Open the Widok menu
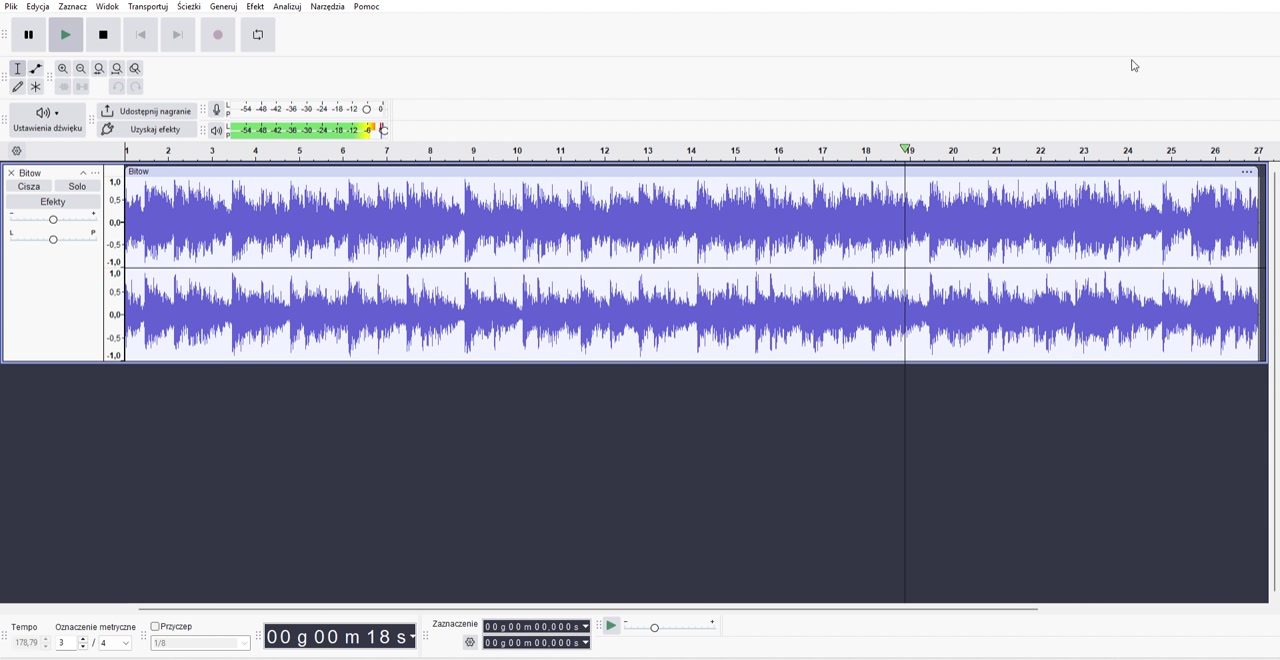 [x=107, y=7]
